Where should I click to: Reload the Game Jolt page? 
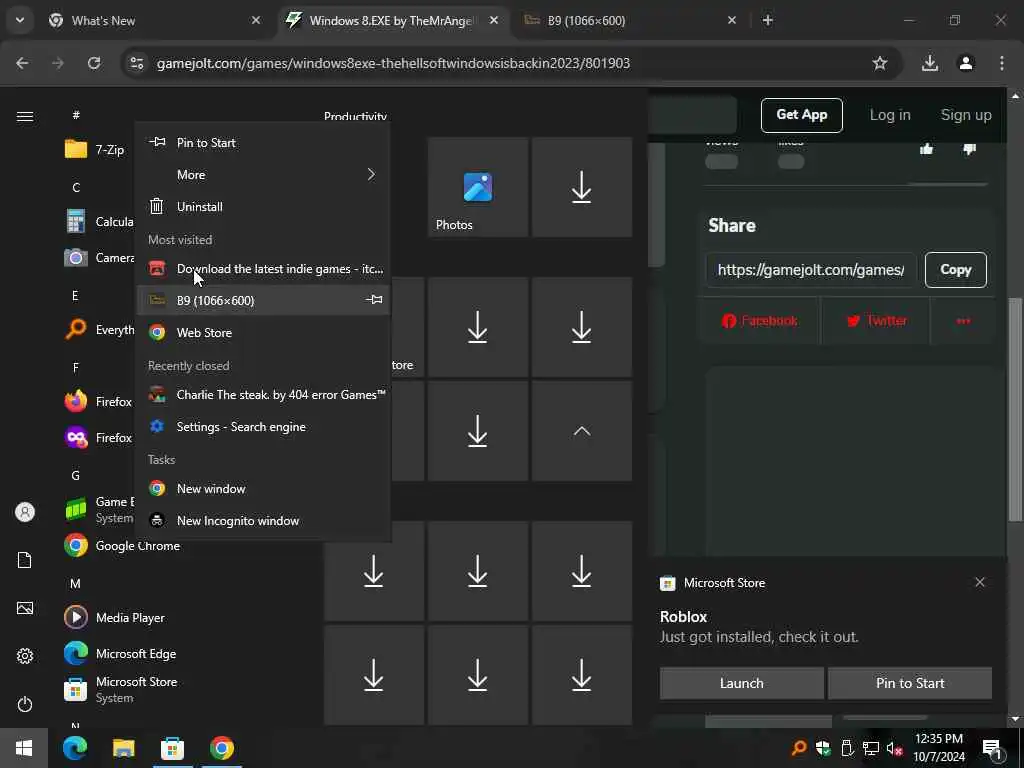[x=94, y=63]
